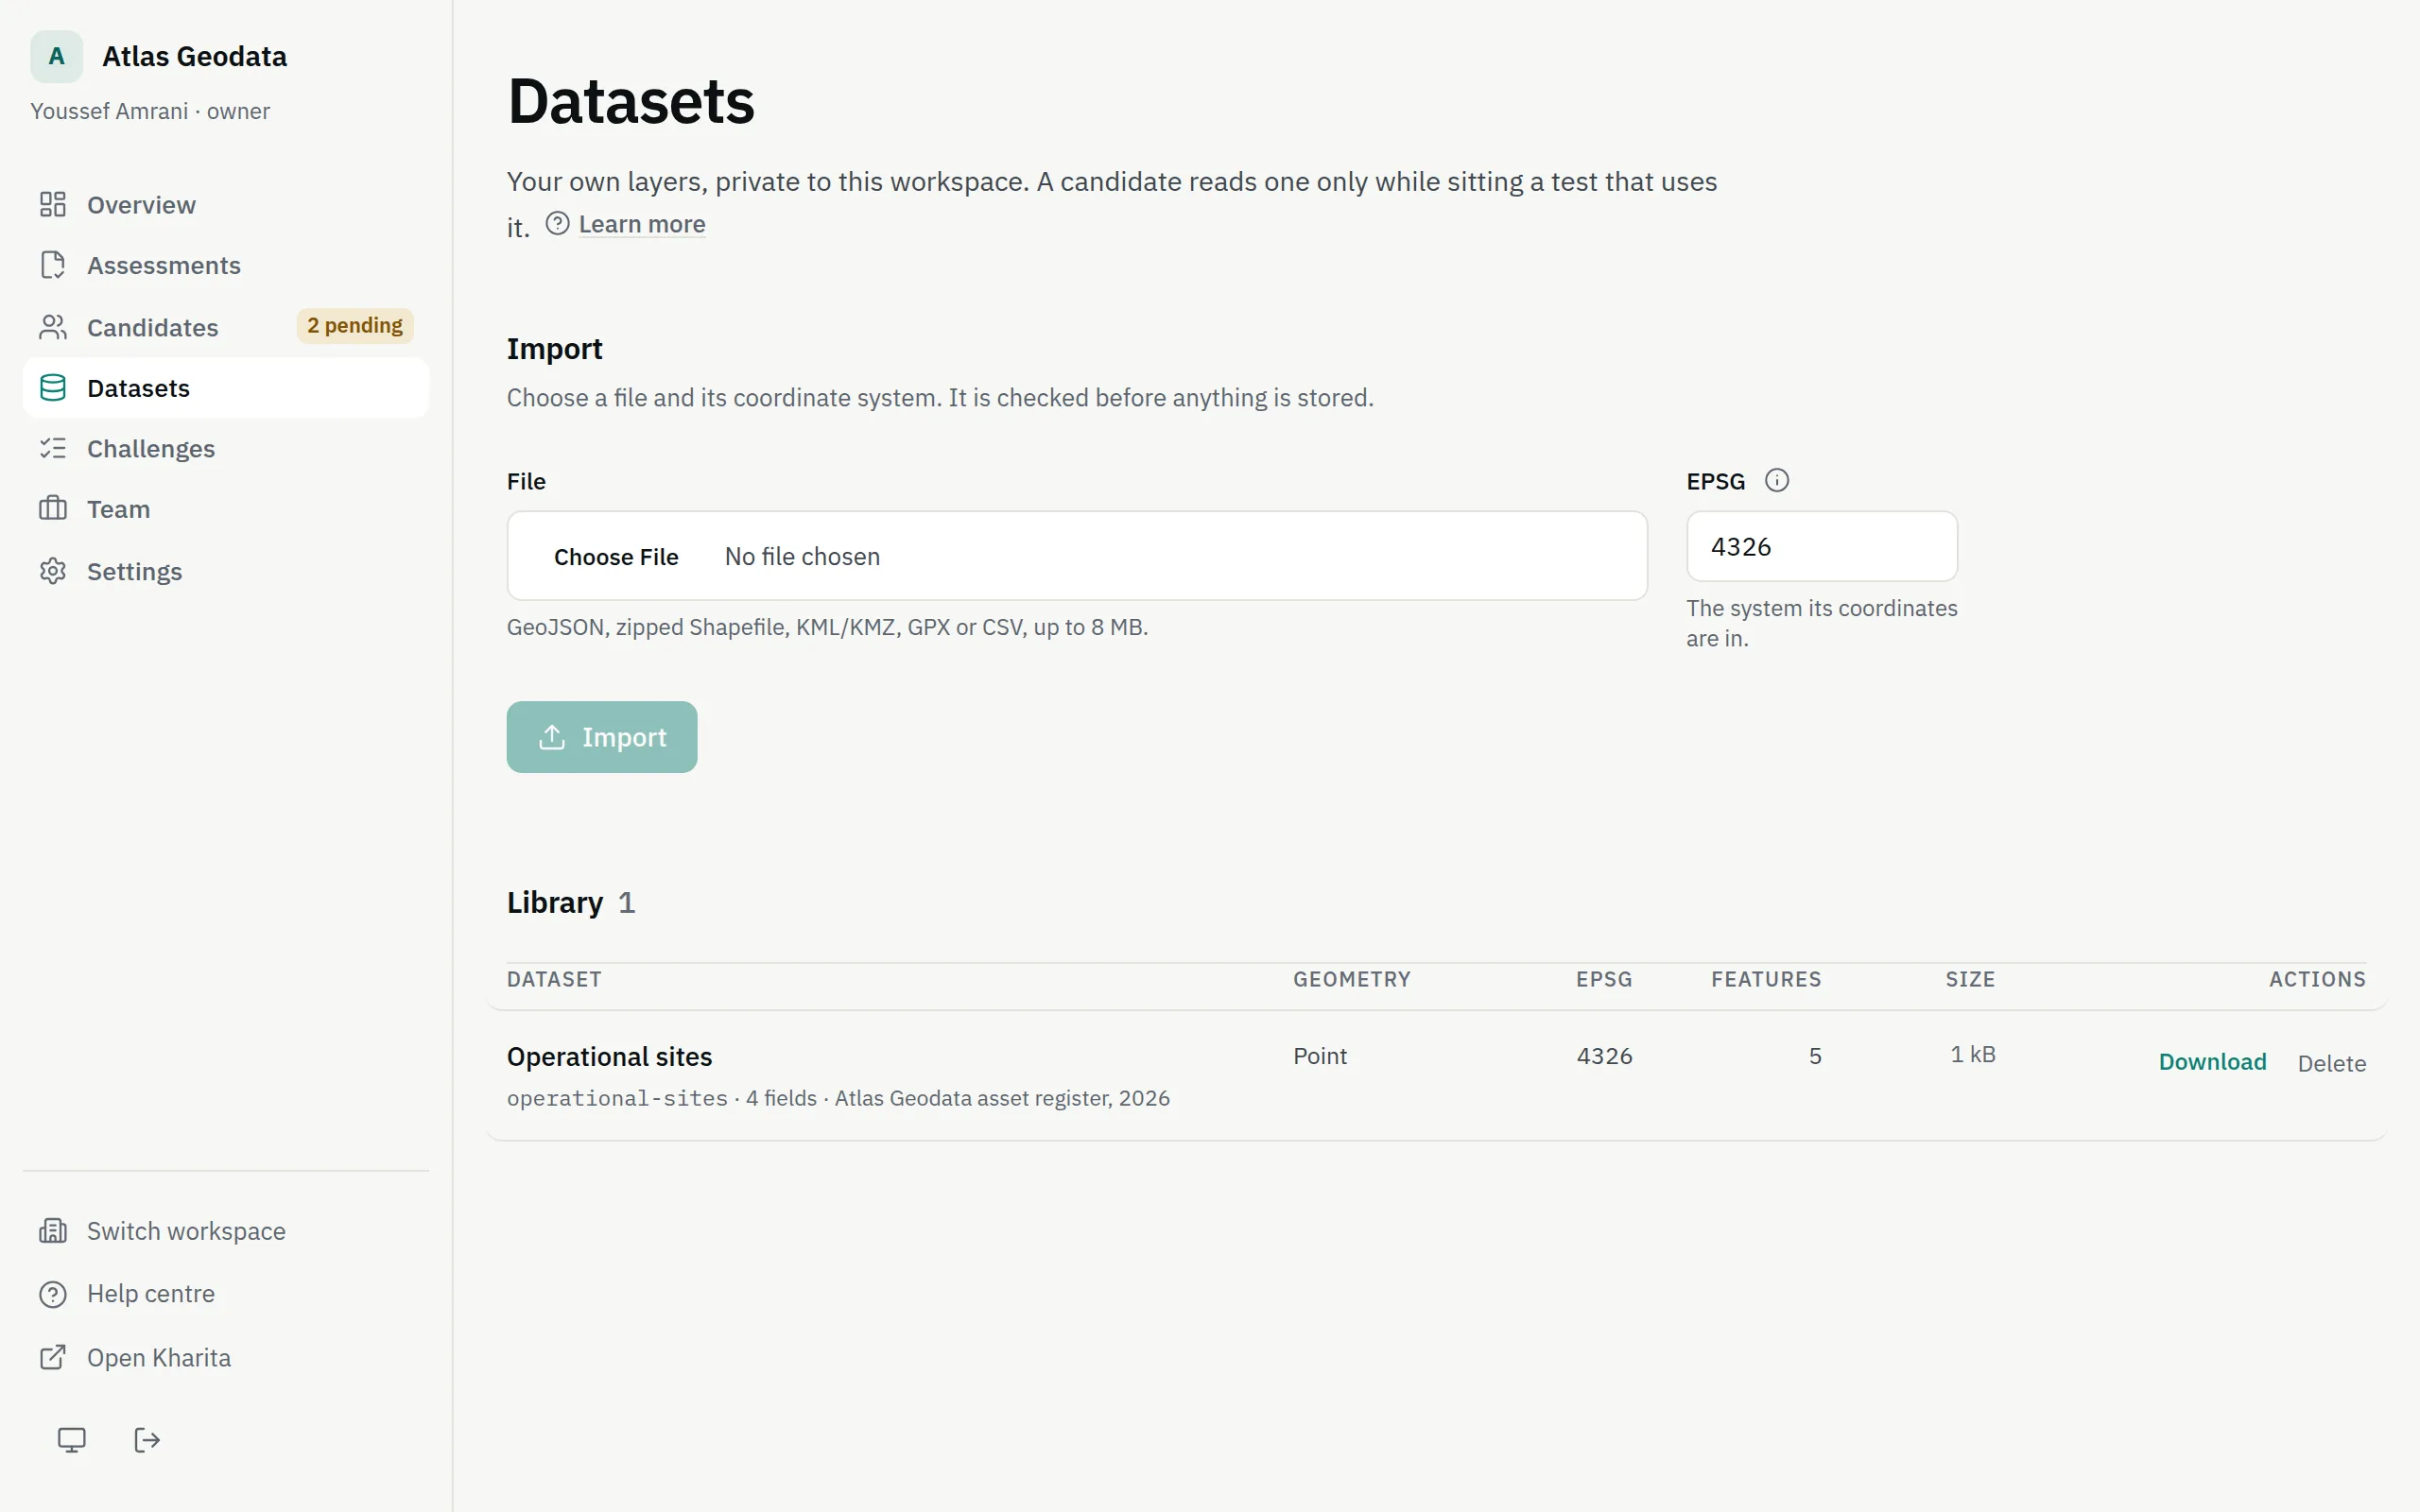Click the Challenges checklist icon

[53, 448]
